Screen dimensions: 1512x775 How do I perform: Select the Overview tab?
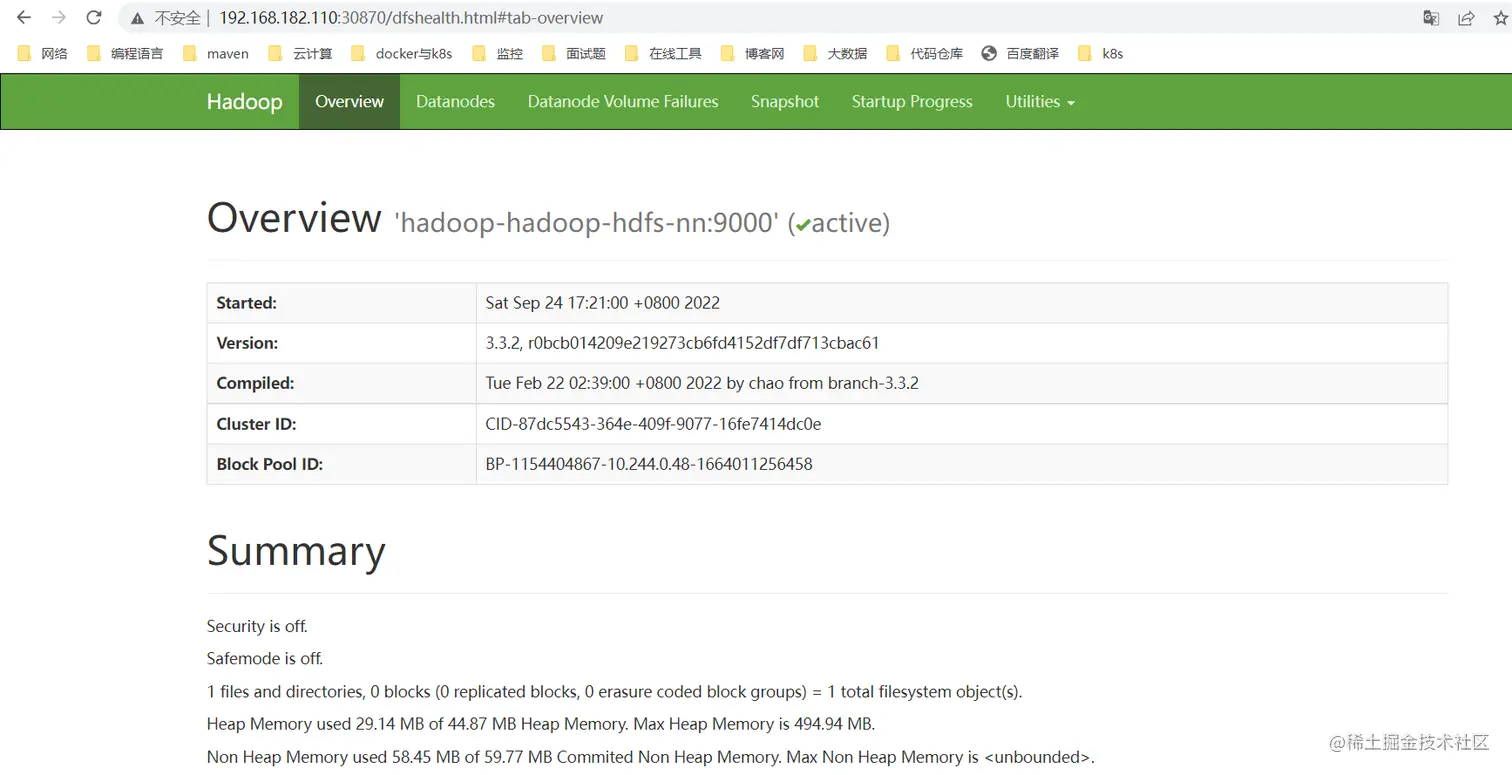(349, 102)
